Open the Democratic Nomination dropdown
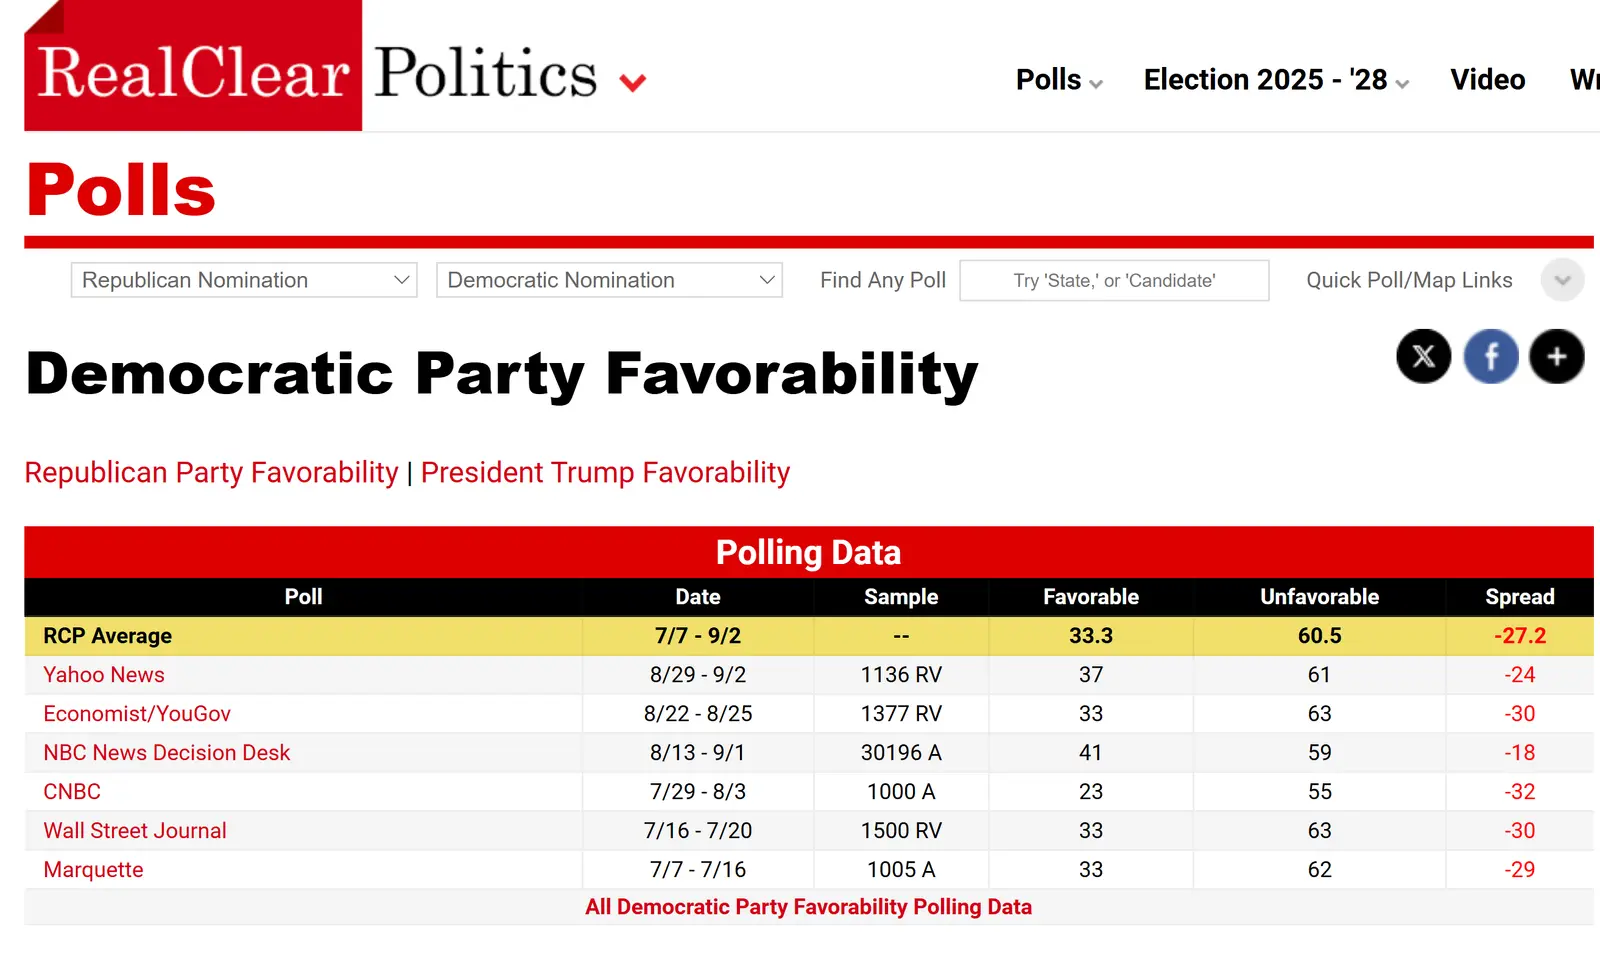This screenshot has height=963, width=1600. click(609, 280)
